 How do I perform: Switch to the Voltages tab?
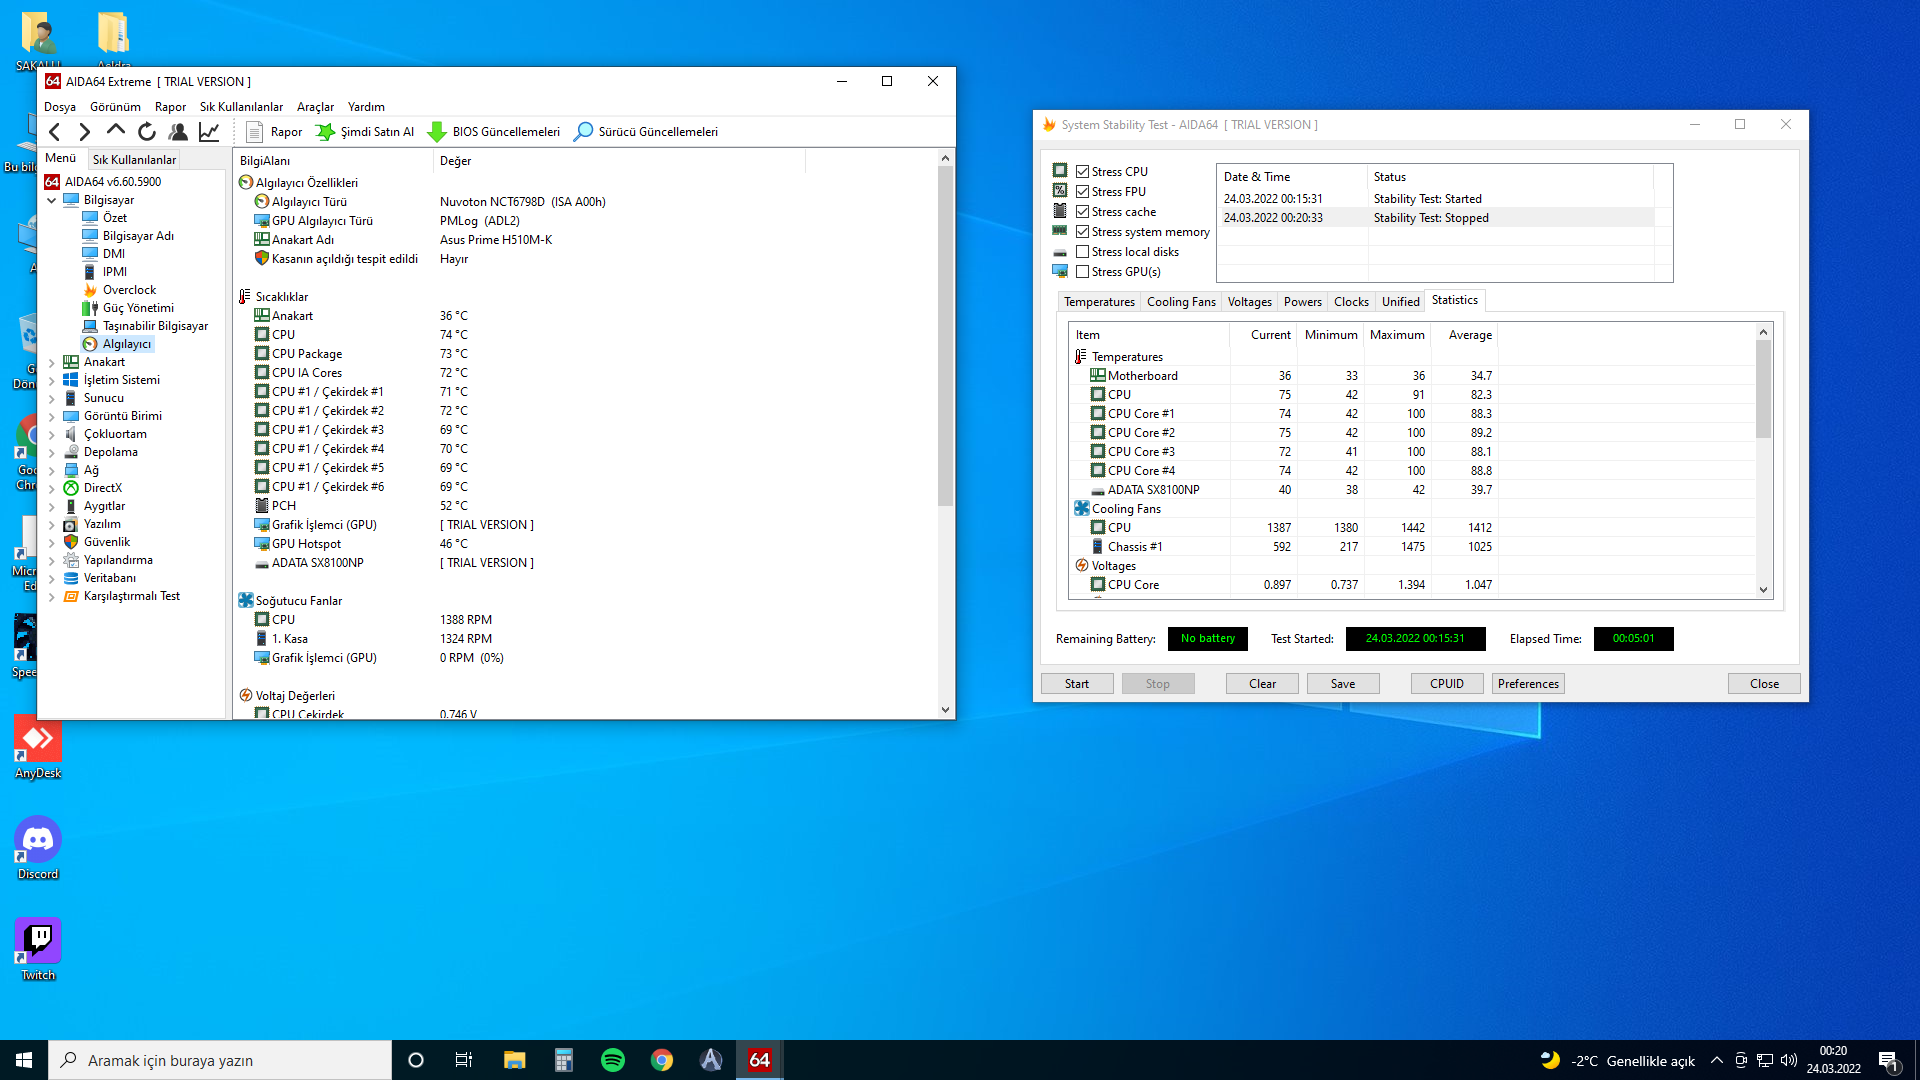(1250, 302)
